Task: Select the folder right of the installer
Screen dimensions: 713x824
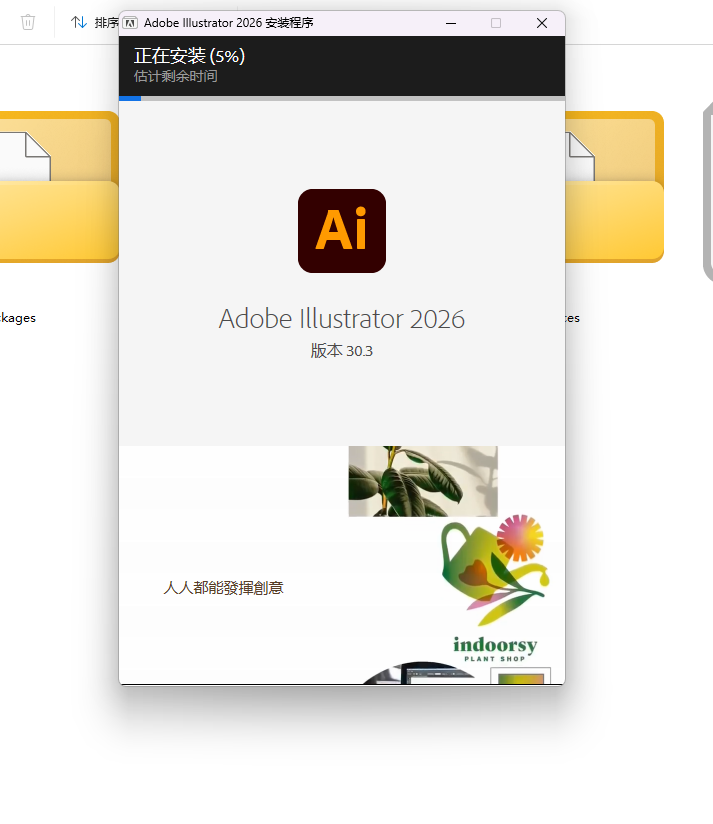Action: click(615, 187)
